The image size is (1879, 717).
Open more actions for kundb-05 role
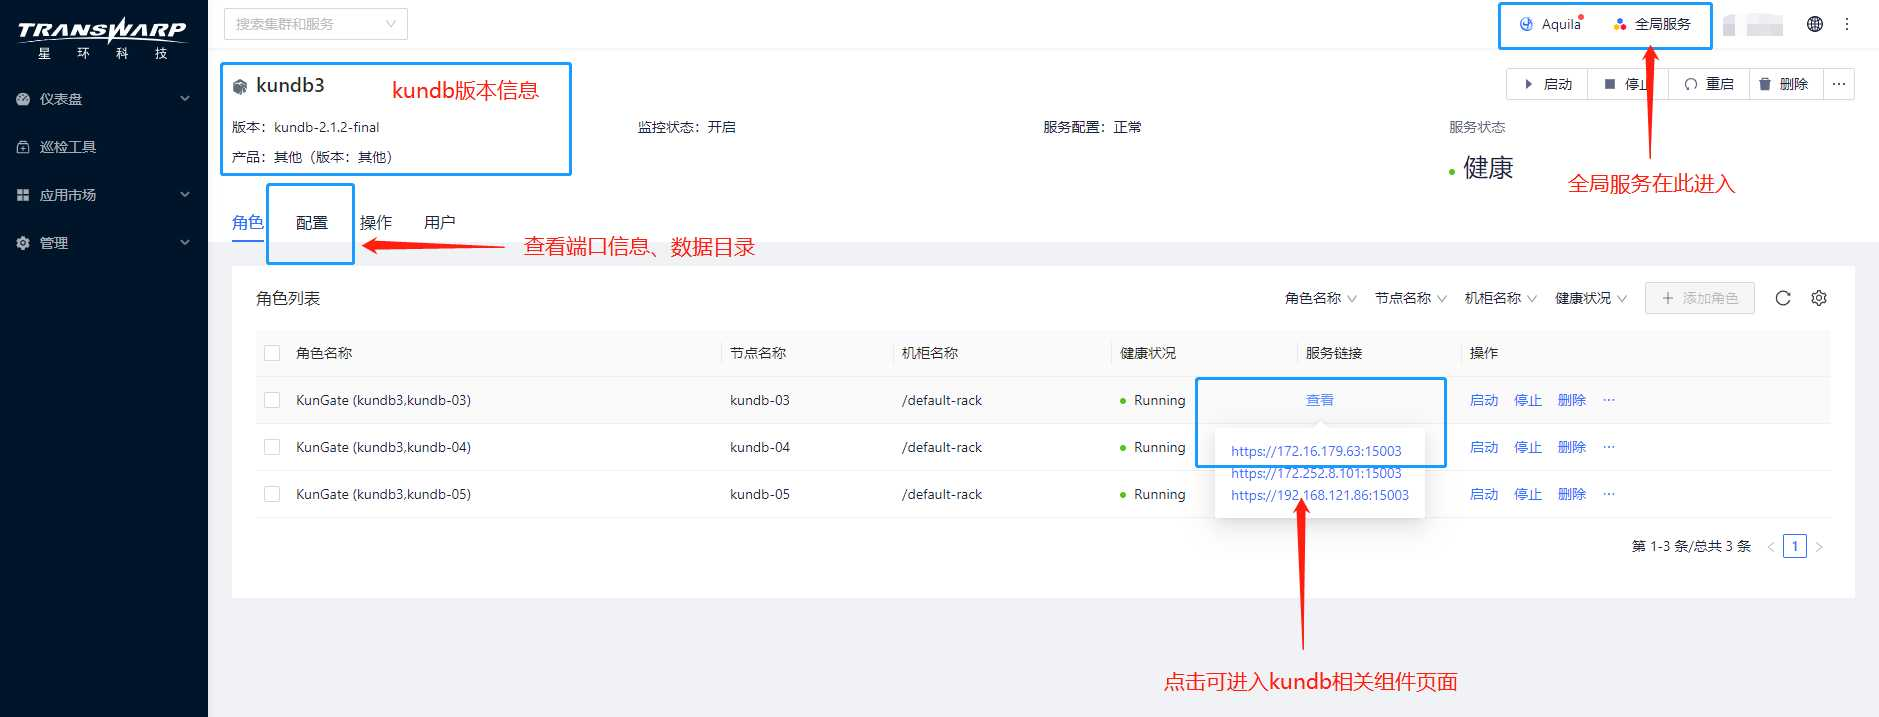(x=1609, y=494)
